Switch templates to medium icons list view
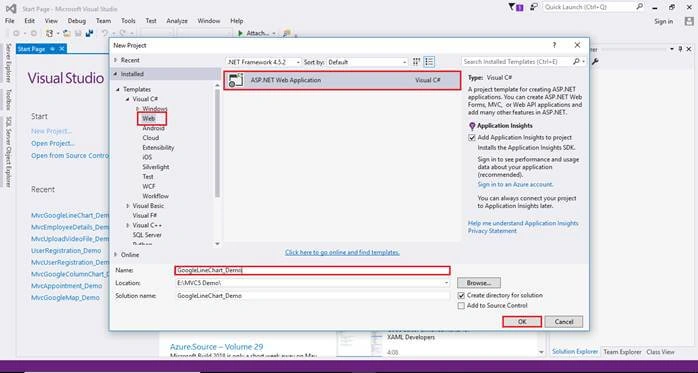This screenshot has height=373, width=698. tap(429, 62)
